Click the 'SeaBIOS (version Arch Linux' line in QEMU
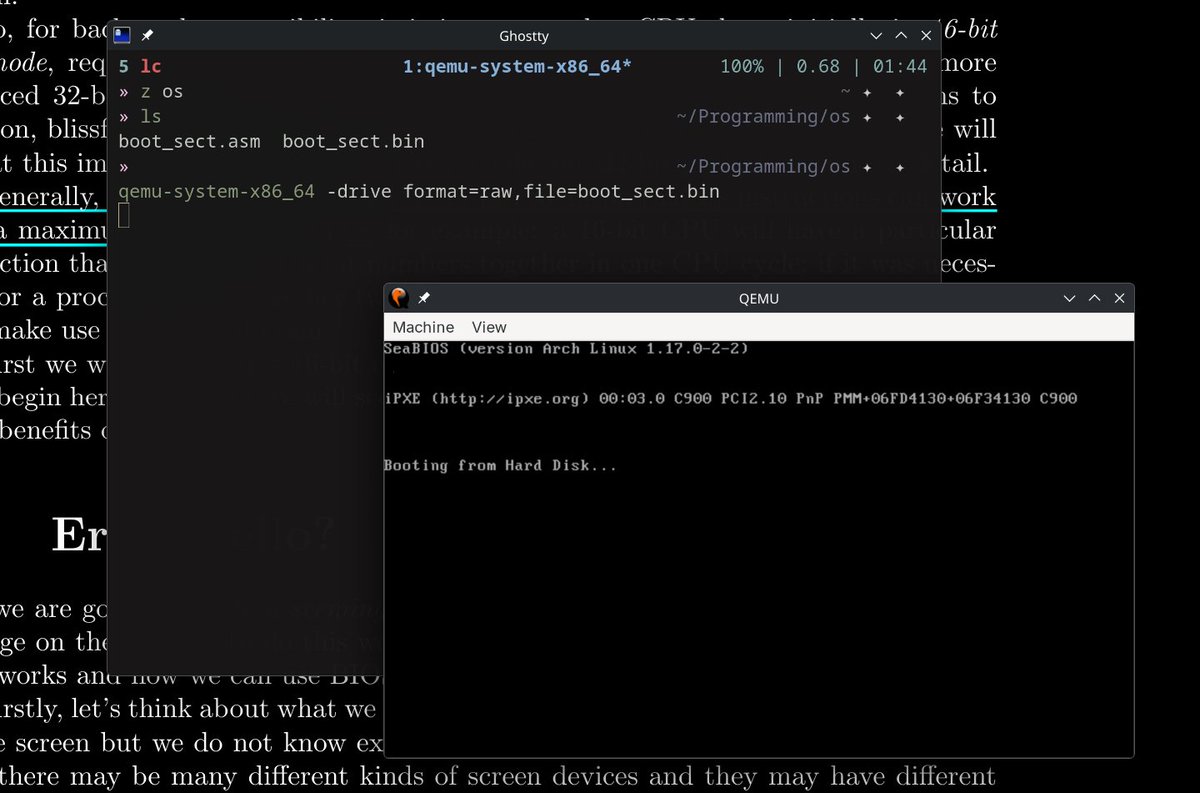This screenshot has width=1200, height=793. point(566,349)
